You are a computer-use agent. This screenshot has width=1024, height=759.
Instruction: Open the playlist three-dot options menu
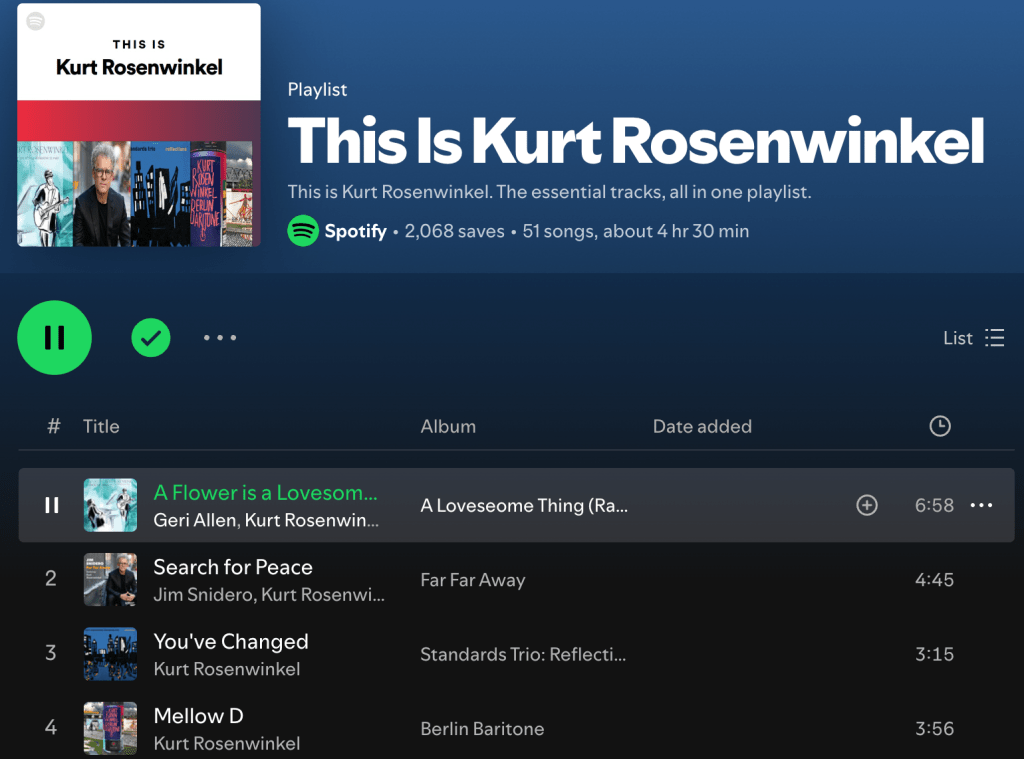(x=220, y=338)
